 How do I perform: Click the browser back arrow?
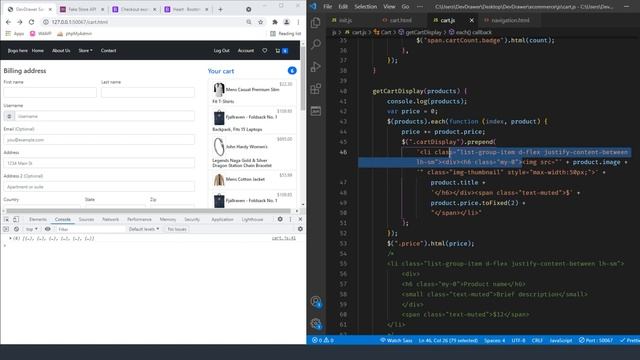pos(8,22)
